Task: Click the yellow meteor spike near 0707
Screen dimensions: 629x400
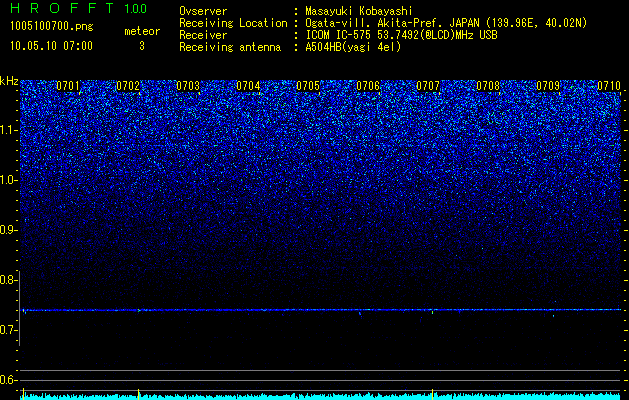Action: 432,394
